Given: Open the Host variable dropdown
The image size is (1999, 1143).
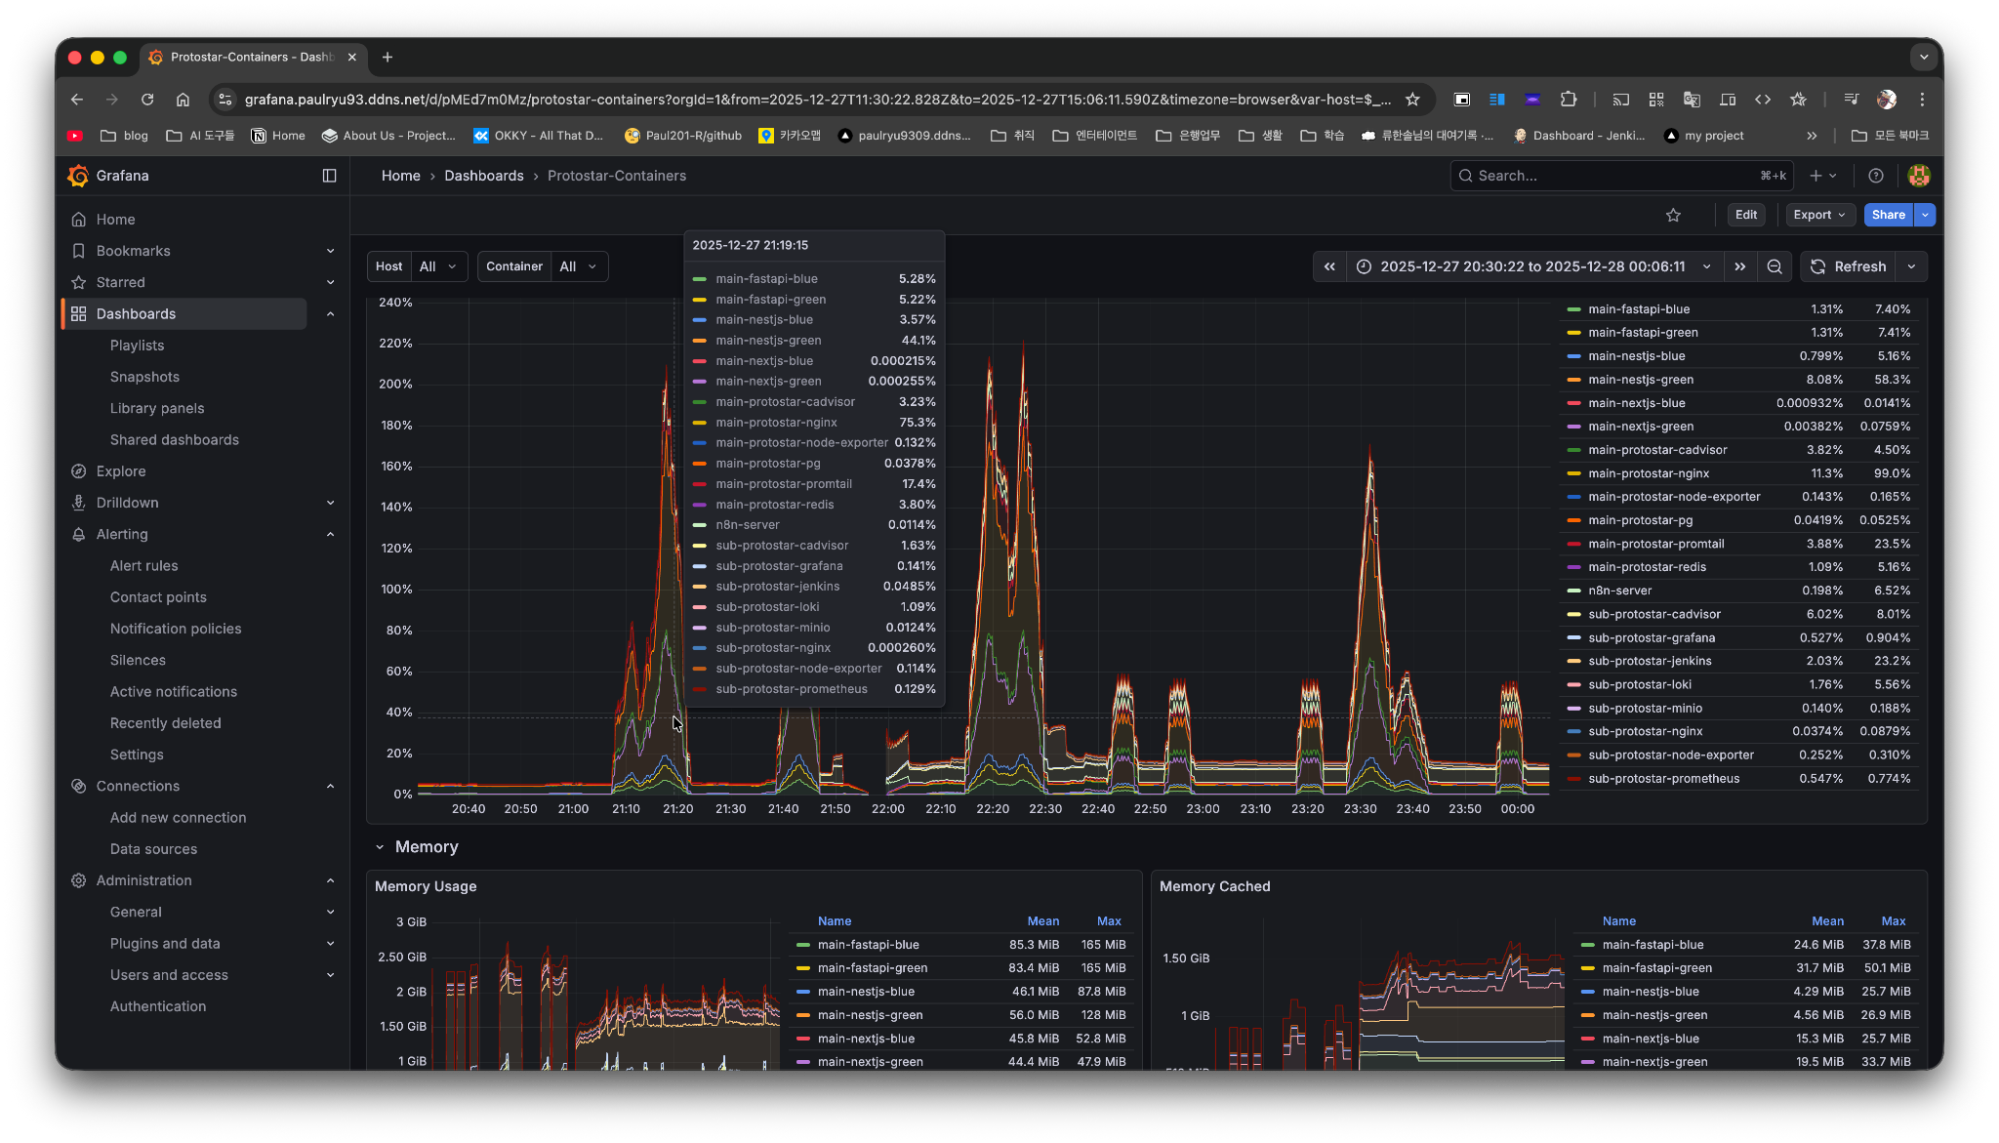Looking at the screenshot, I should coord(438,267).
